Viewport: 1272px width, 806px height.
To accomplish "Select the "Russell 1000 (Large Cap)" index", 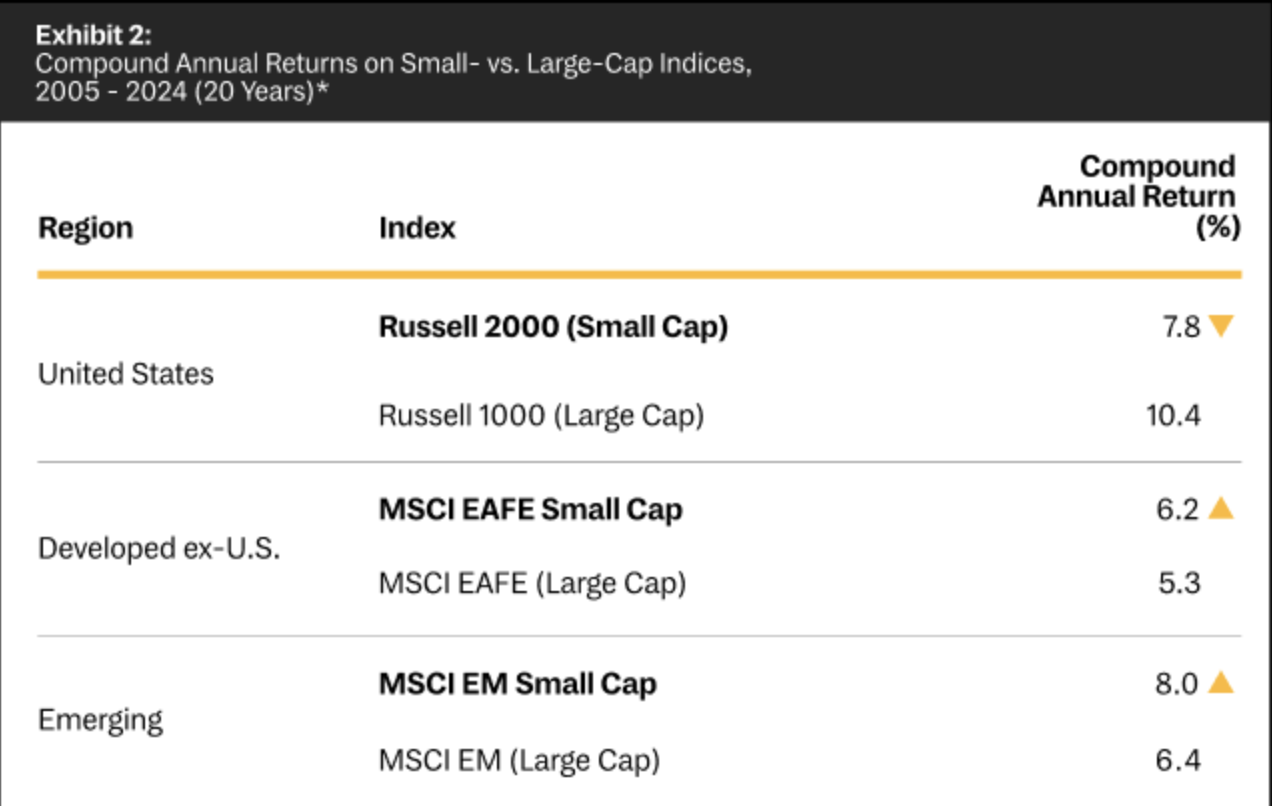I will pos(541,415).
